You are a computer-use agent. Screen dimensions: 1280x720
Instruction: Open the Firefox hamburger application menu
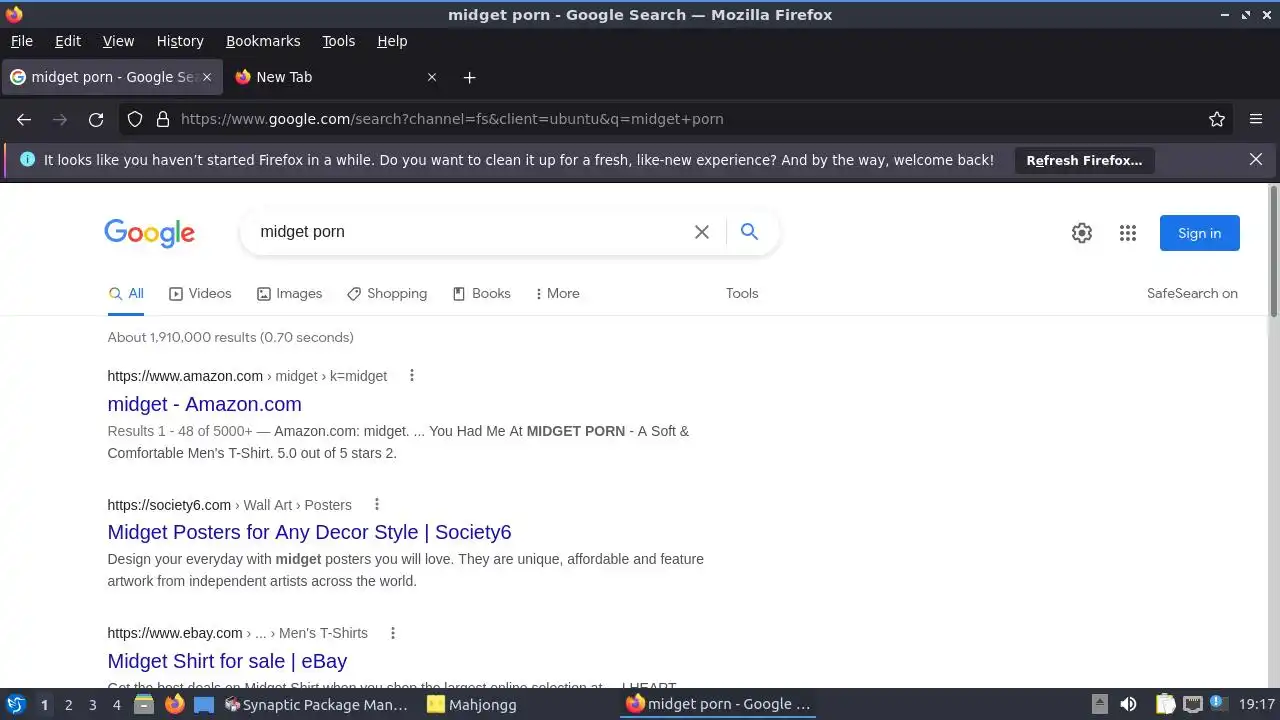(x=1256, y=119)
